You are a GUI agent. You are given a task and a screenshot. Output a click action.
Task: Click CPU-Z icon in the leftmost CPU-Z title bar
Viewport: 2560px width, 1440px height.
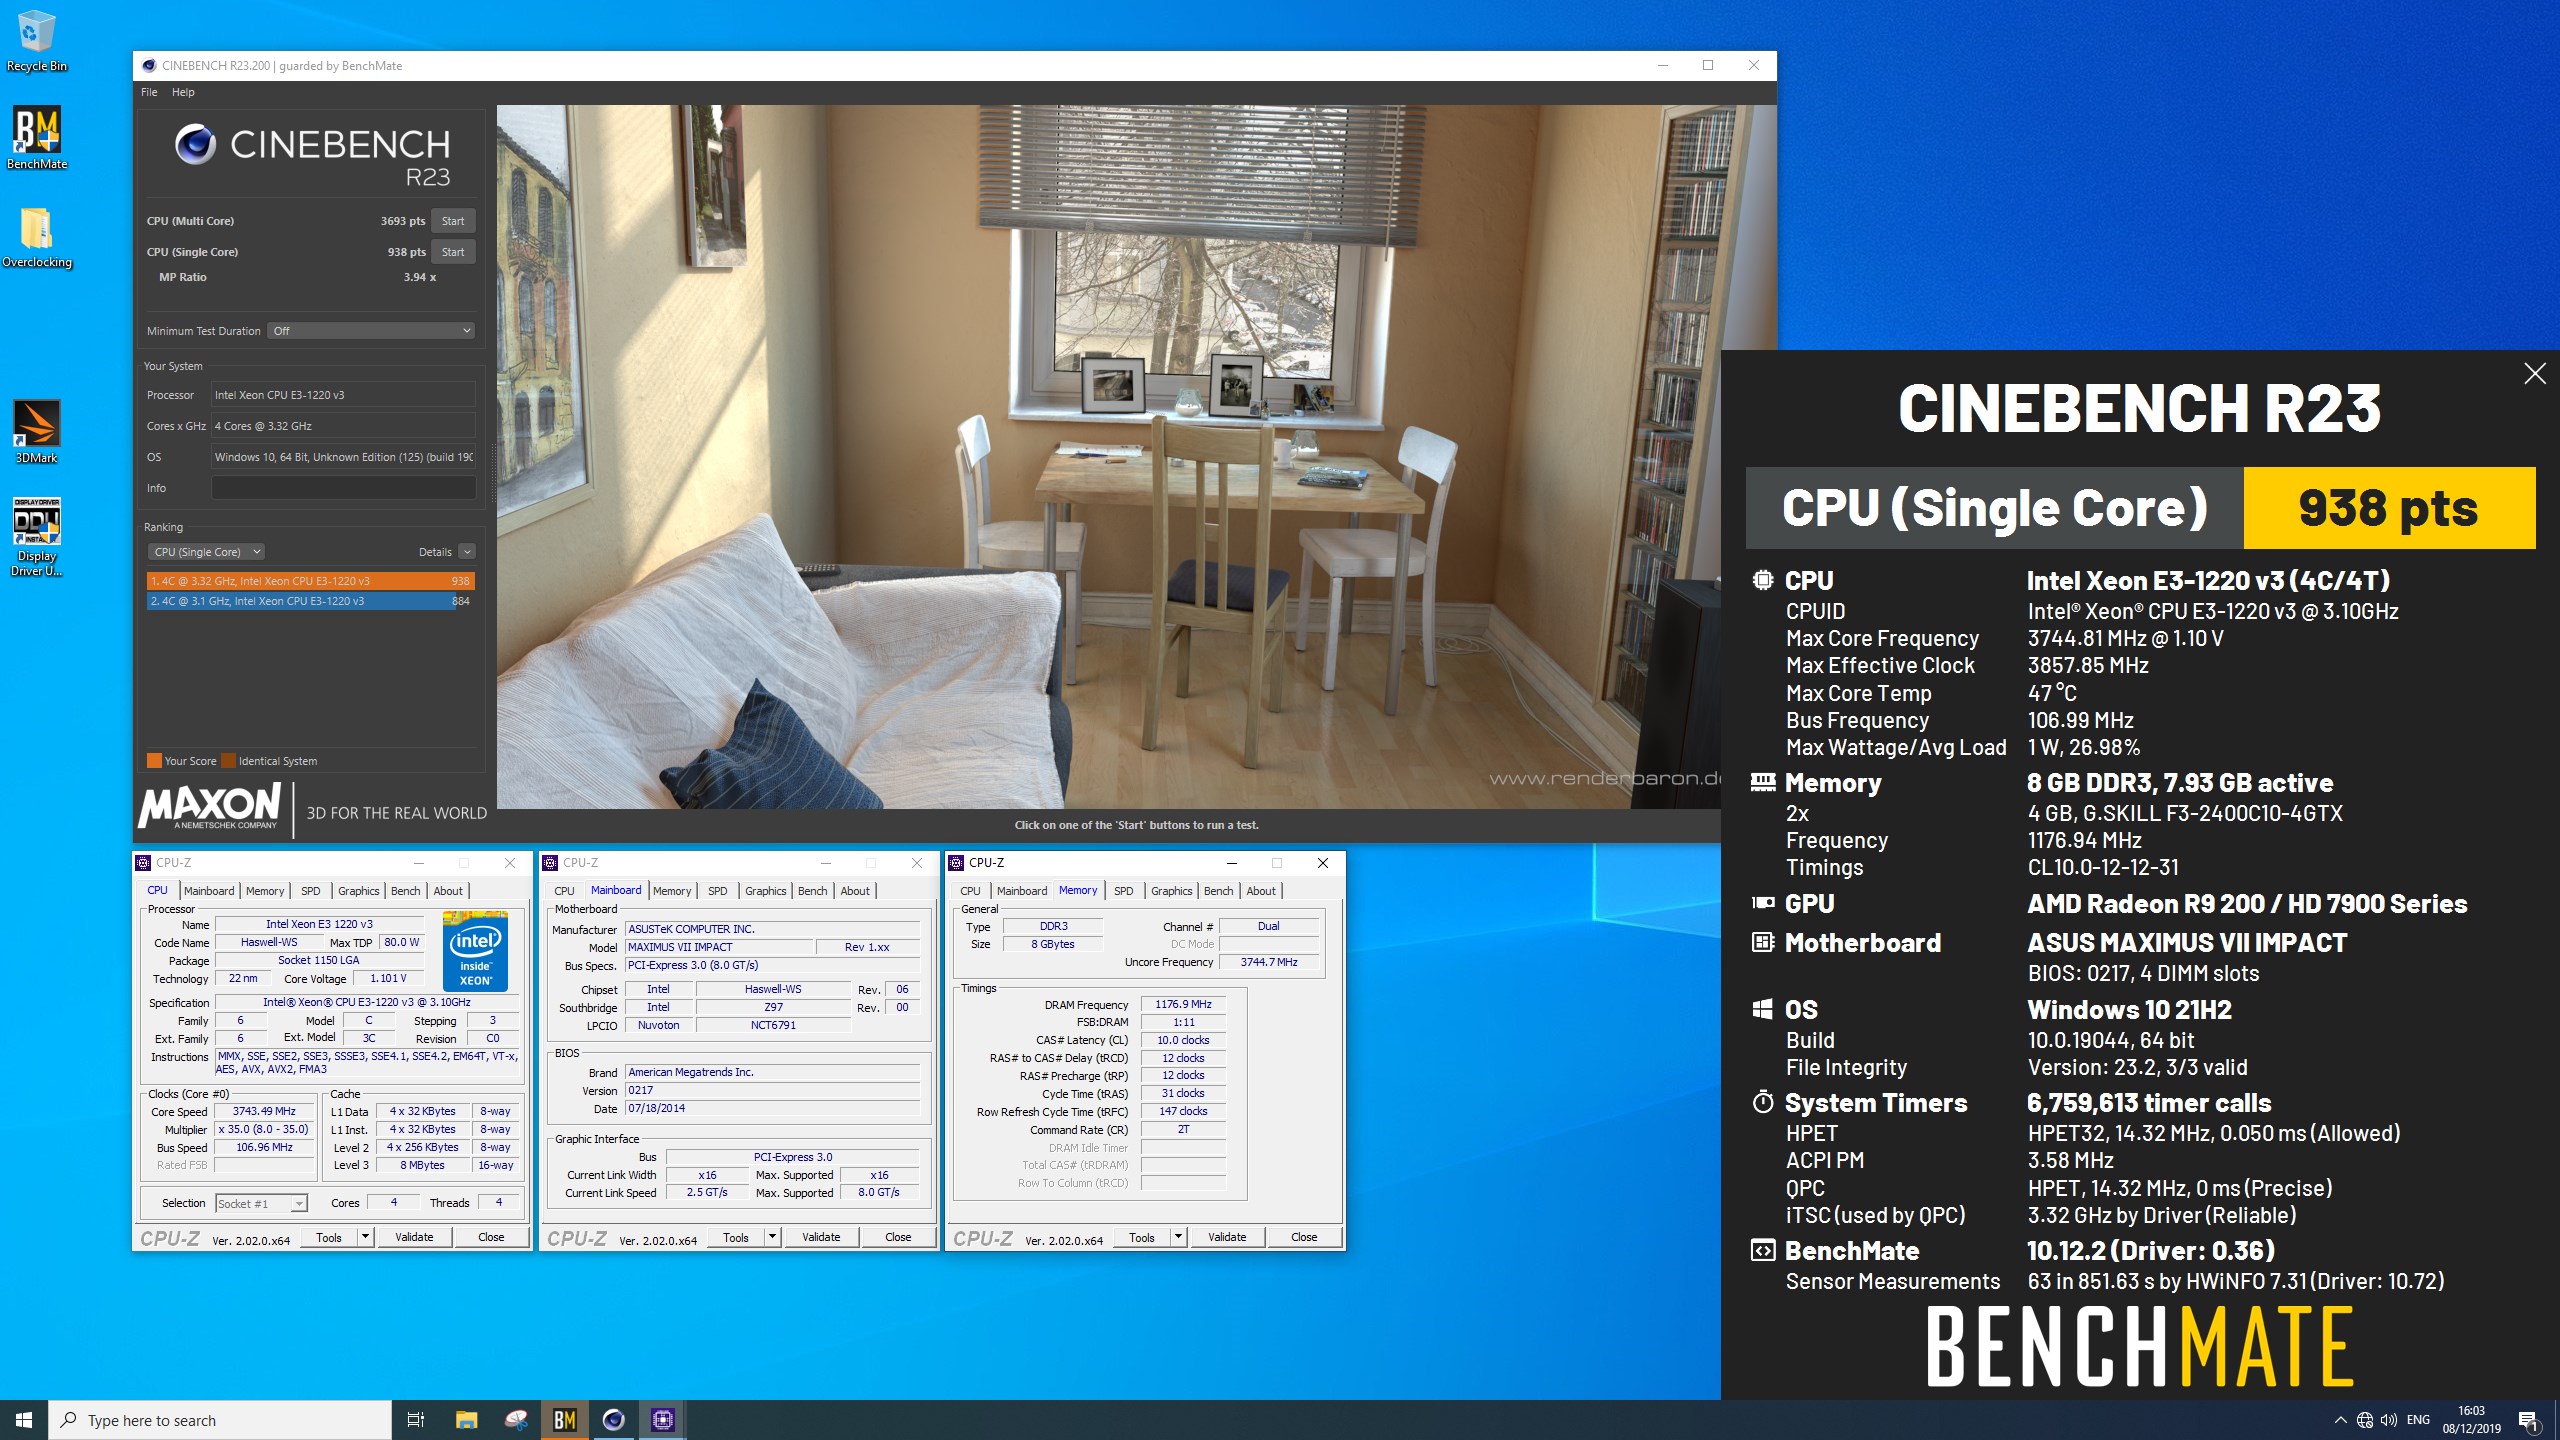[x=143, y=863]
